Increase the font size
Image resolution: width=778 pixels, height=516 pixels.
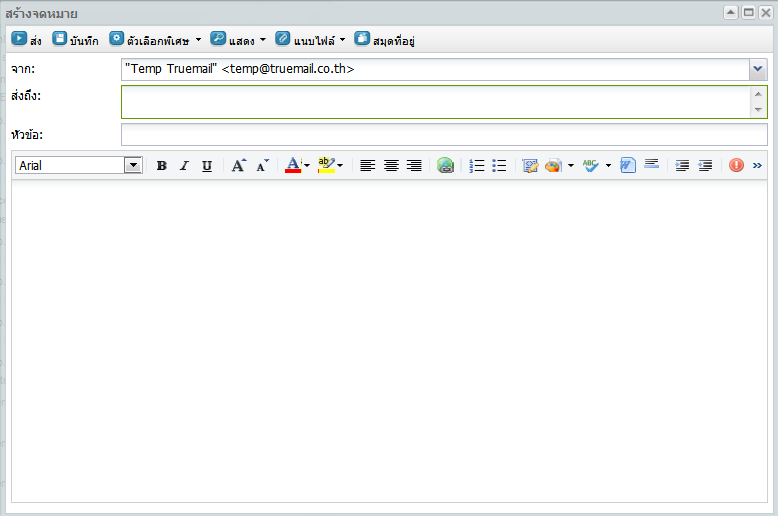coord(239,166)
